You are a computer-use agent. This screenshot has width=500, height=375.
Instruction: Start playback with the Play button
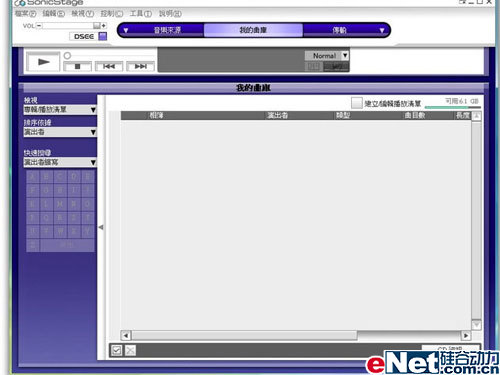[43, 62]
